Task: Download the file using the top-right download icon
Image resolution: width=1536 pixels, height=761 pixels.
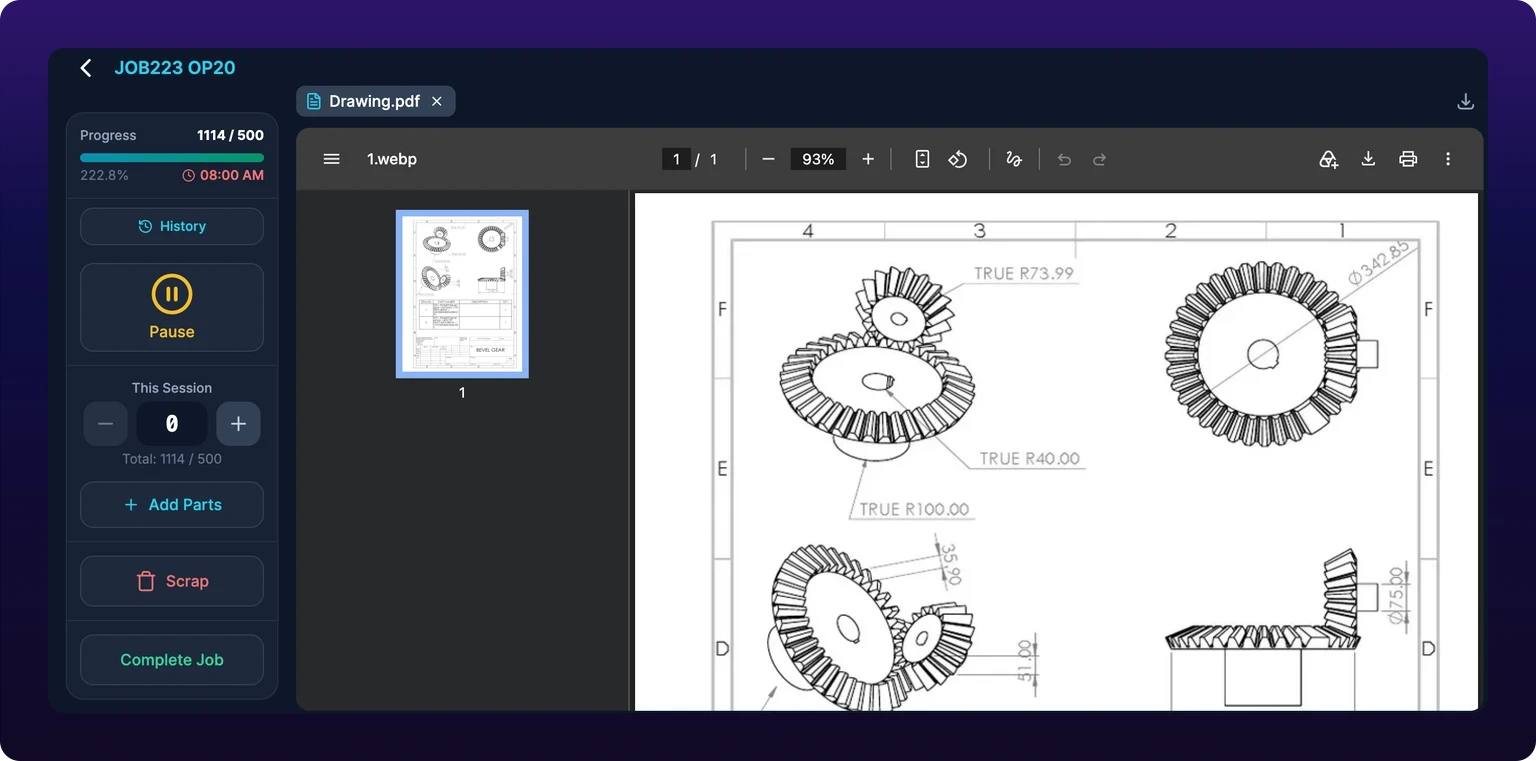Action: tap(1465, 101)
